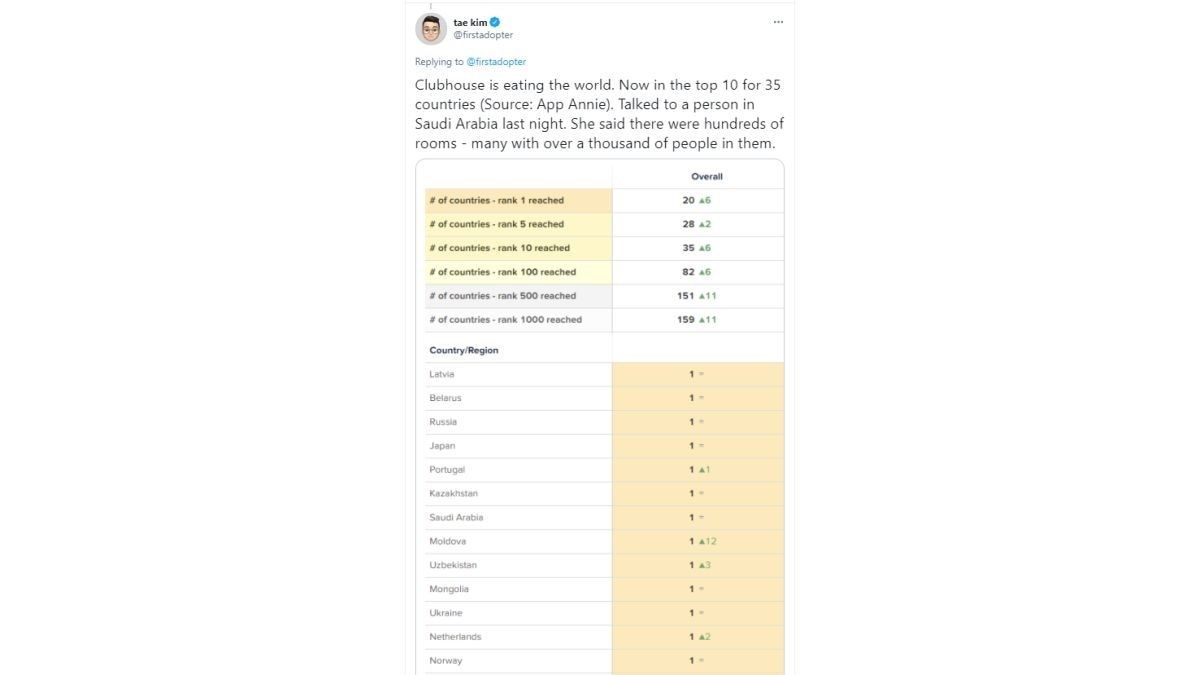Click the blue verified badge

coord(494,22)
